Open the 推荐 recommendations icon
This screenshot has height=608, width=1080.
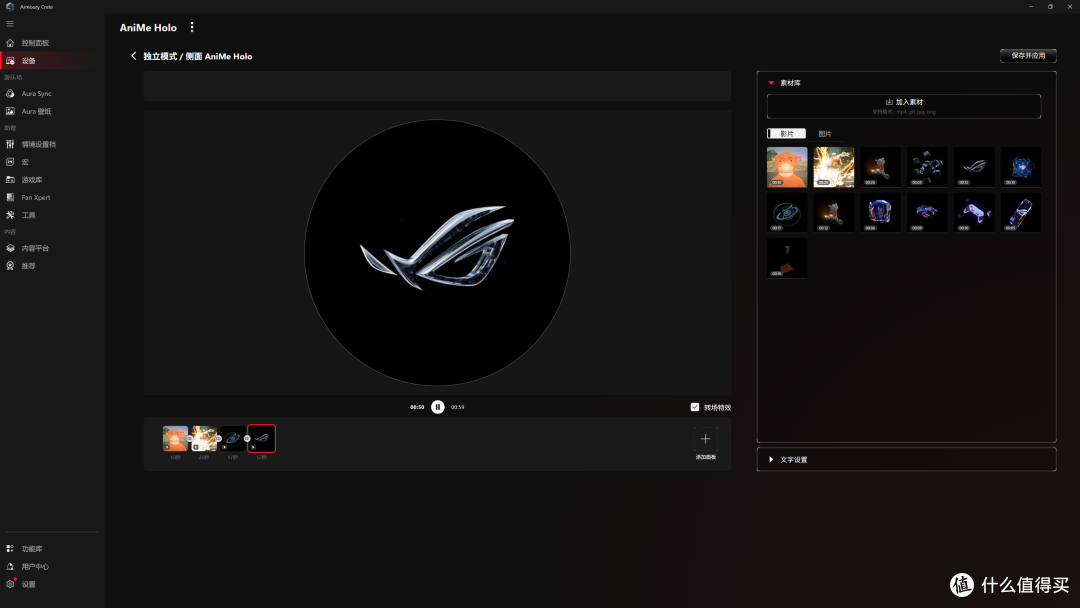[x=10, y=266]
